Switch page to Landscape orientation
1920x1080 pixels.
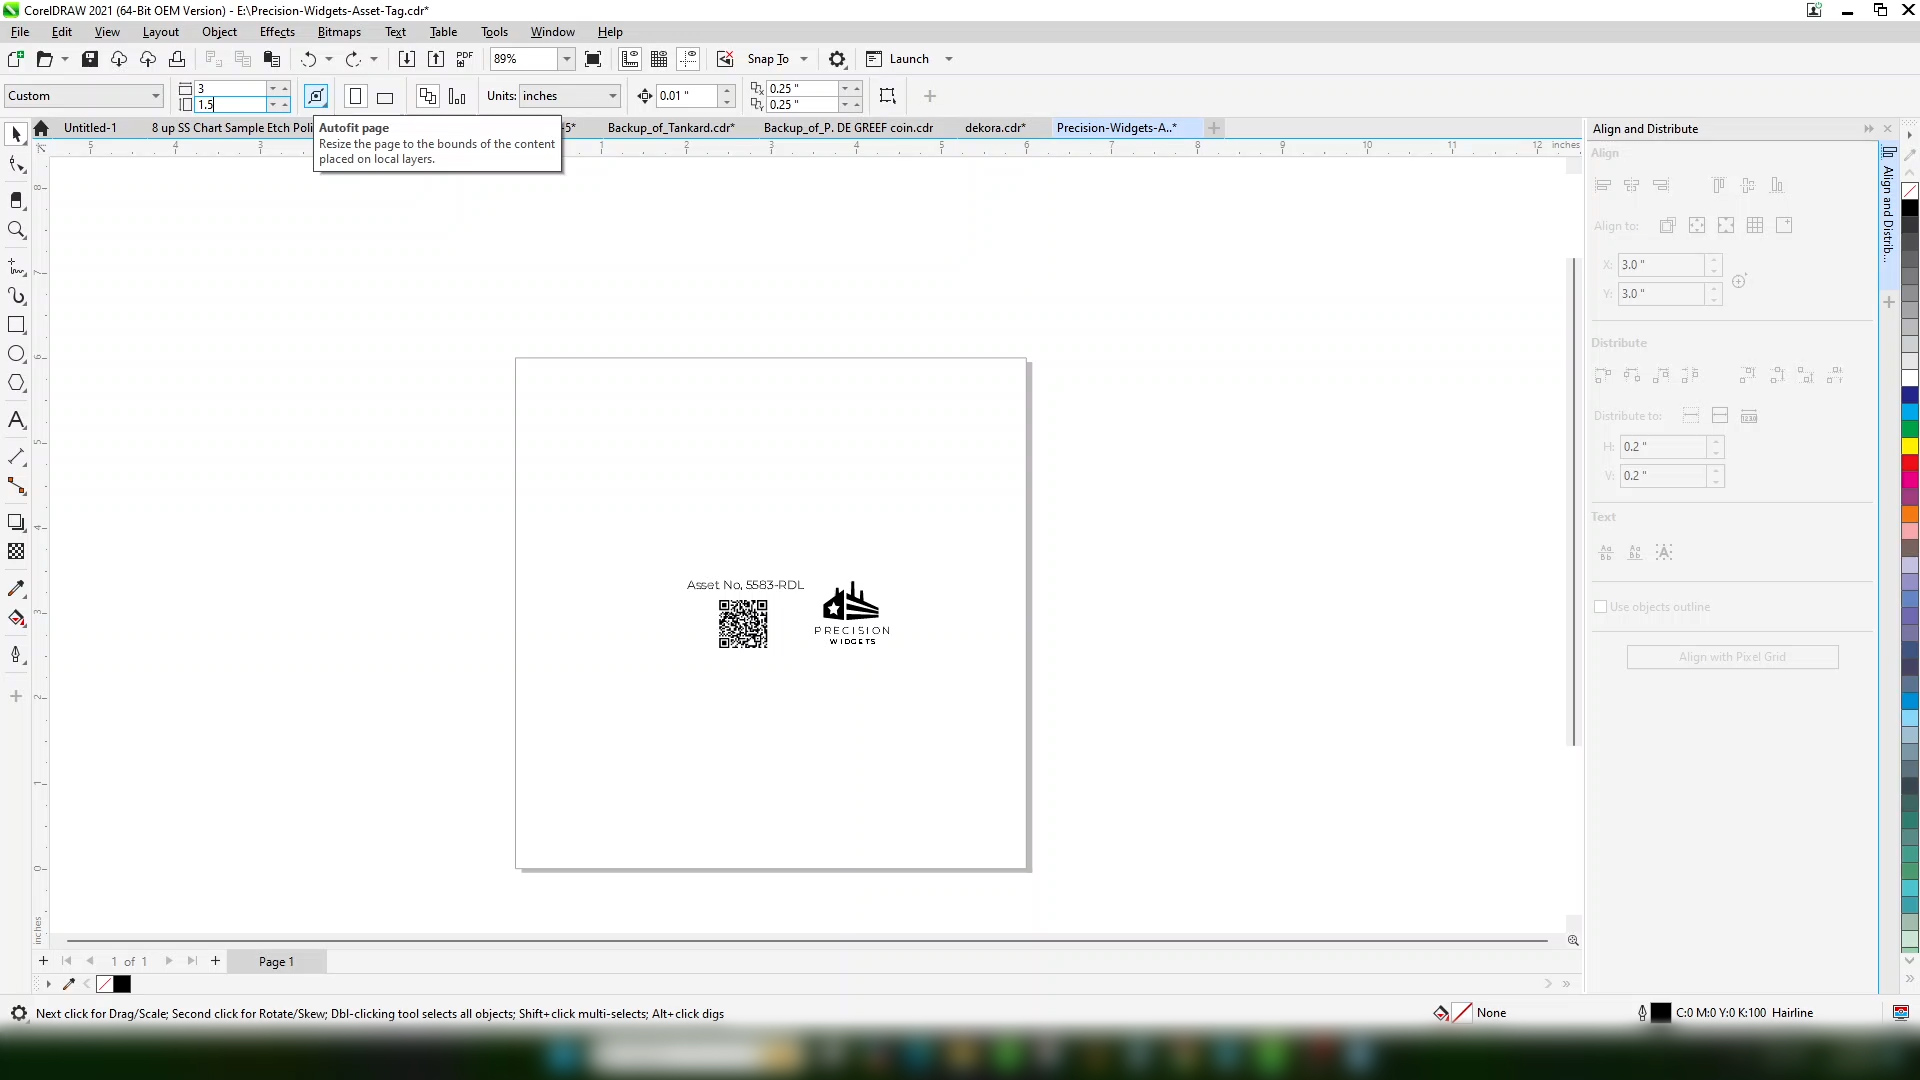[x=385, y=97]
